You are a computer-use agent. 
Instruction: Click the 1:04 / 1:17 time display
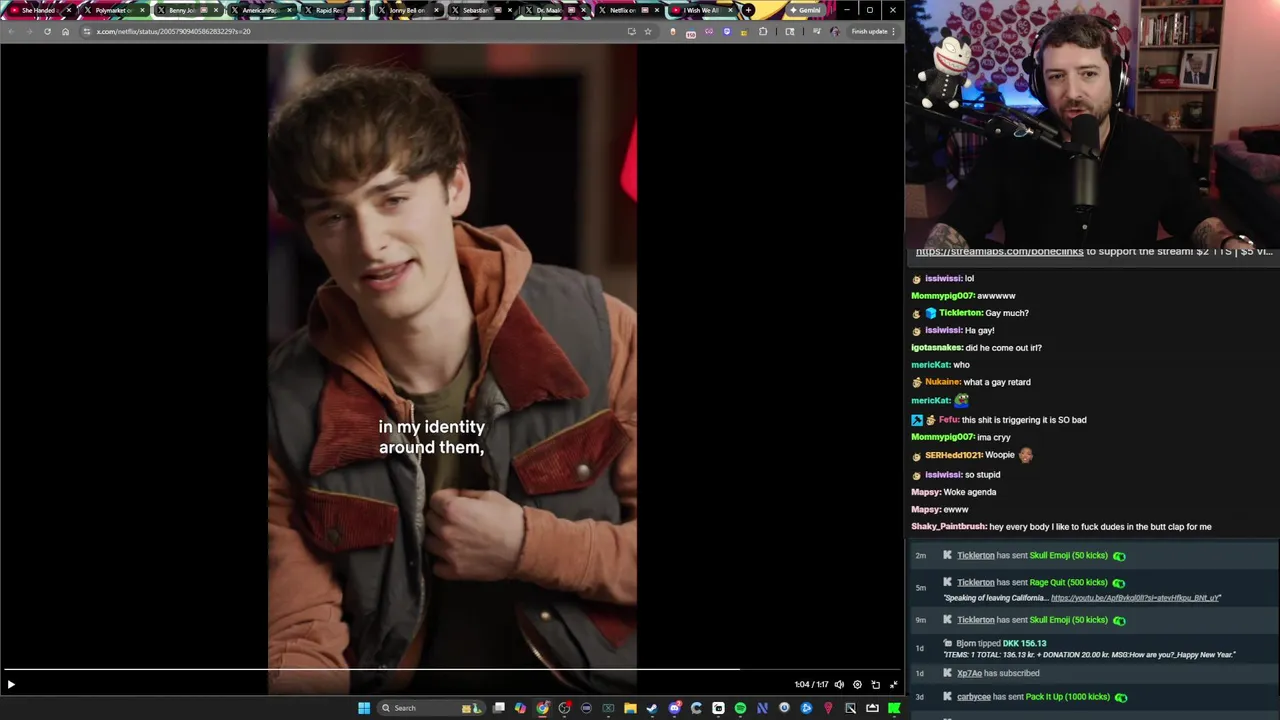811,685
